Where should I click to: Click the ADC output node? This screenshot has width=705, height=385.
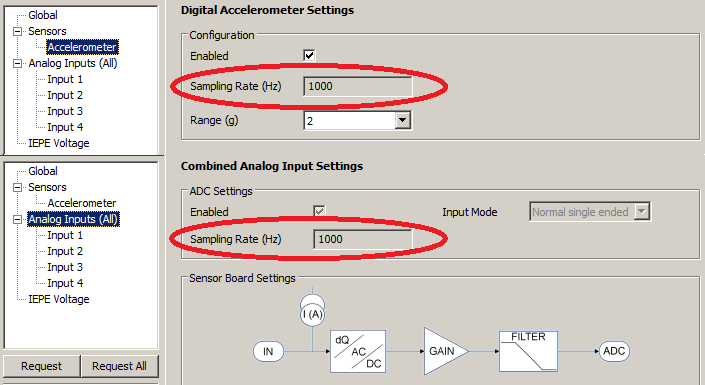614,351
